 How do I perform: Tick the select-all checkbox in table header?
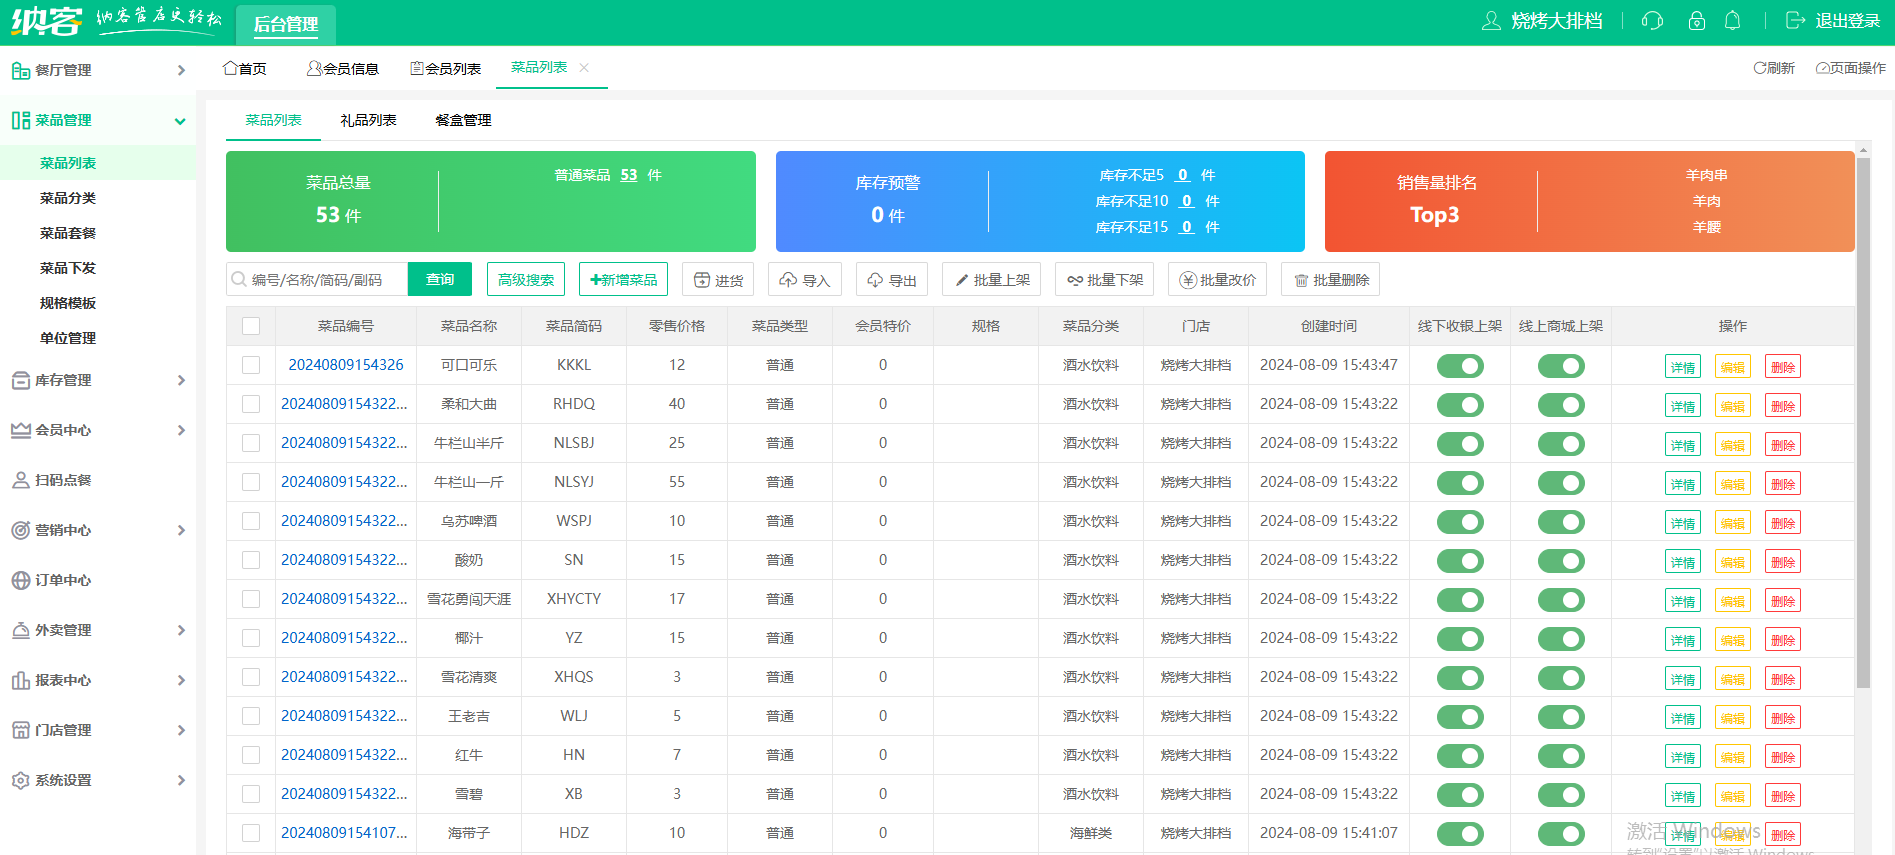click(251, 326)
